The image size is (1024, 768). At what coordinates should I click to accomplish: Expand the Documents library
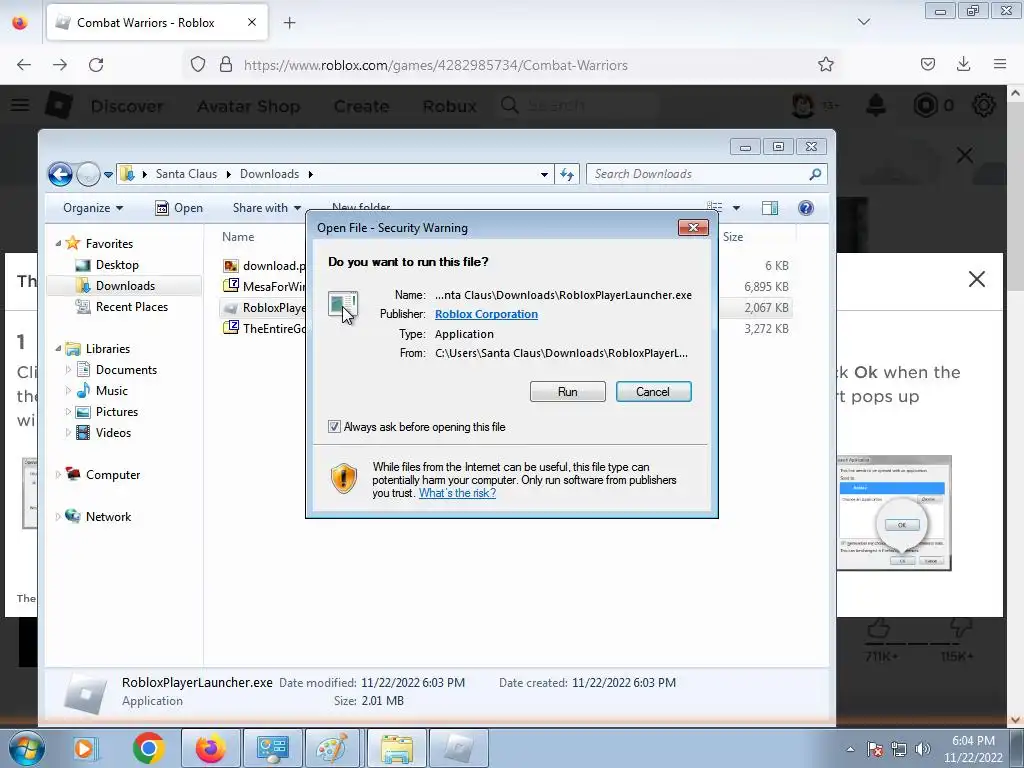coord(68,370)
